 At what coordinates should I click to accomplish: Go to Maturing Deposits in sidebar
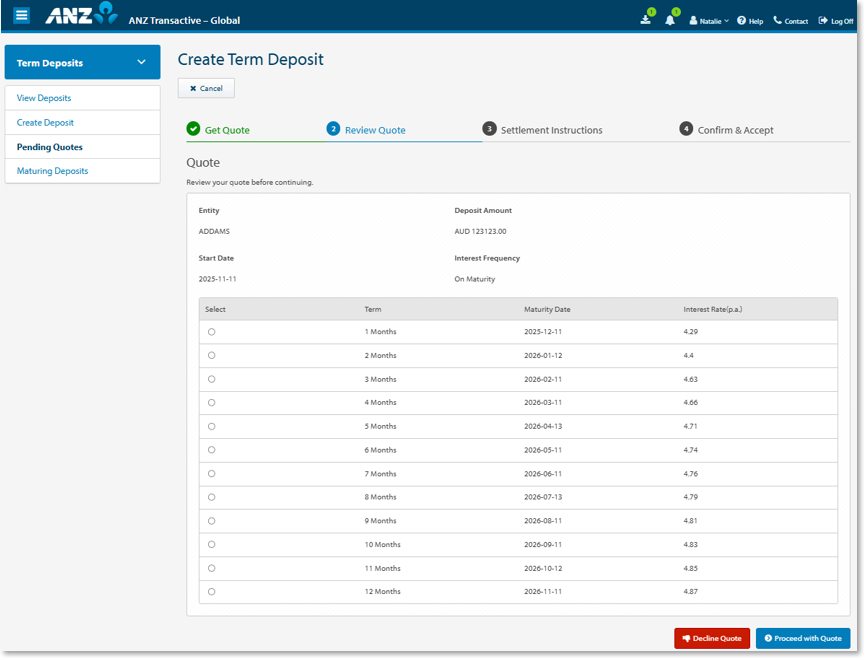(52, 171)
